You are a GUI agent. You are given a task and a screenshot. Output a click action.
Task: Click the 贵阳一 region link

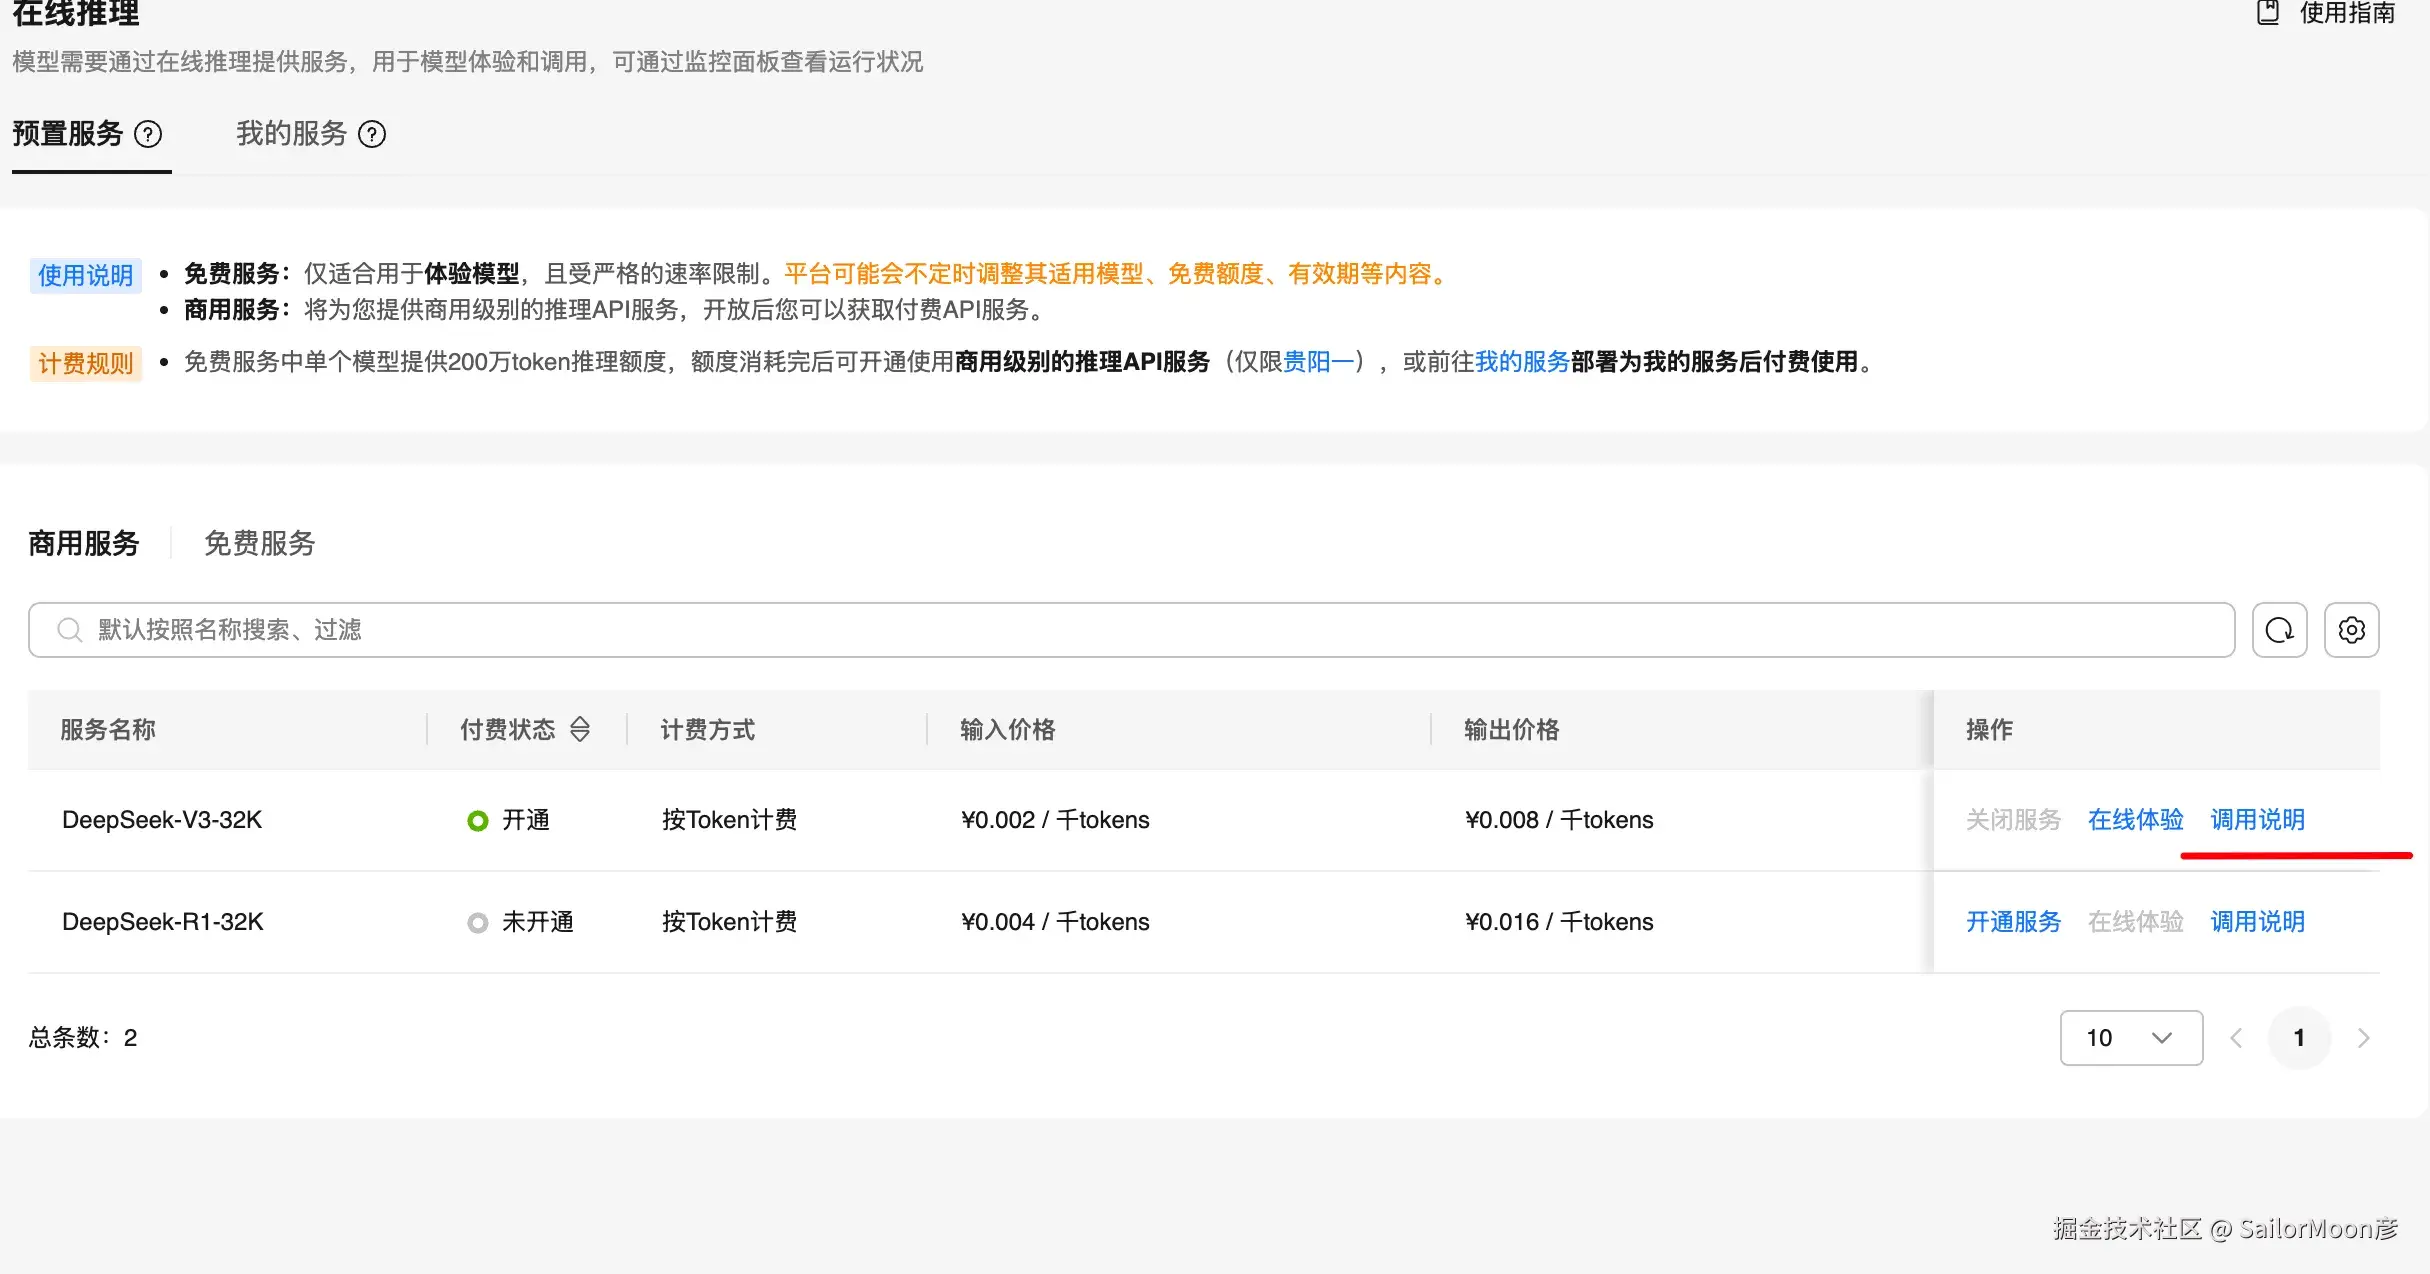point(1318,362)
